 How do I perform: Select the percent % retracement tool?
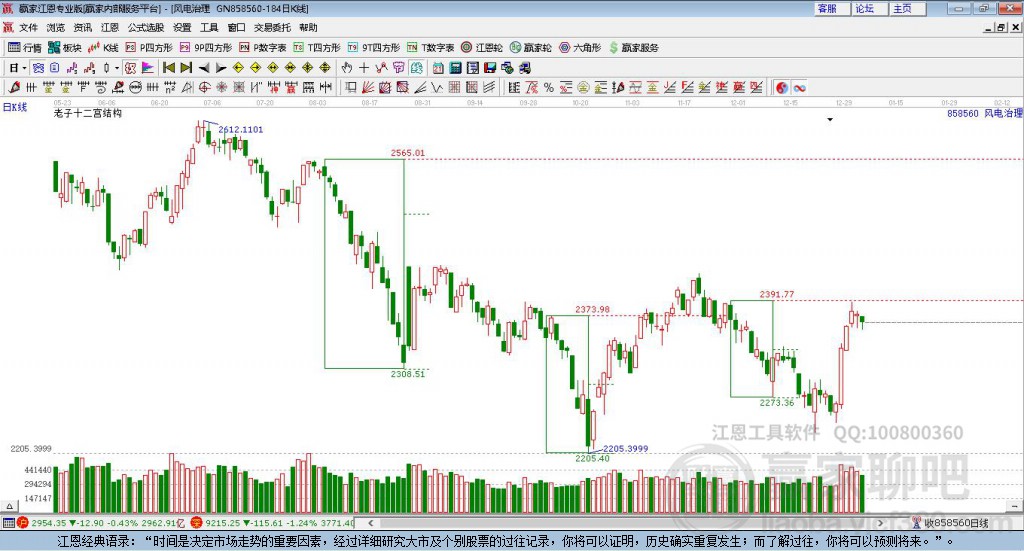click(549, 87)
